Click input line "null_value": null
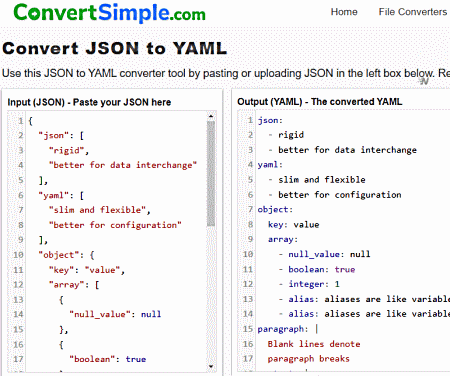Image resolution: width=450 pixels, height=376 pixels. pos(115,314)
